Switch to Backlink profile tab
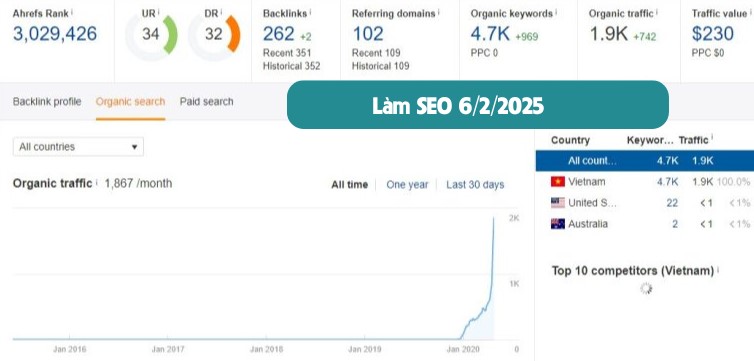The width and height of the screenshot is (754, 361). [47, 101]
